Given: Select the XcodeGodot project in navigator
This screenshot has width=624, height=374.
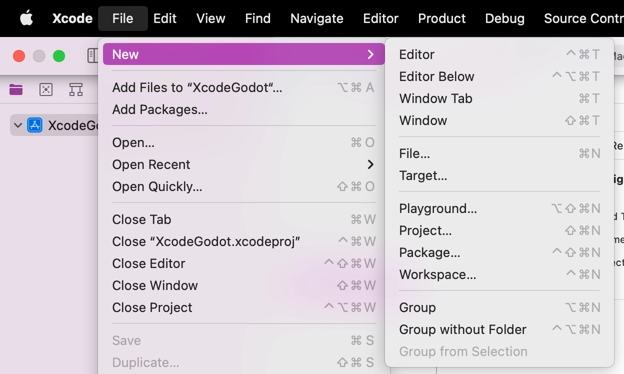Looking at the screenshot, I should point(54,125).
